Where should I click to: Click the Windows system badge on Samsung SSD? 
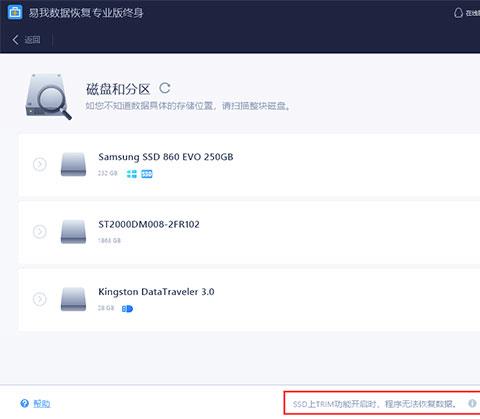(x=132, y=174)
